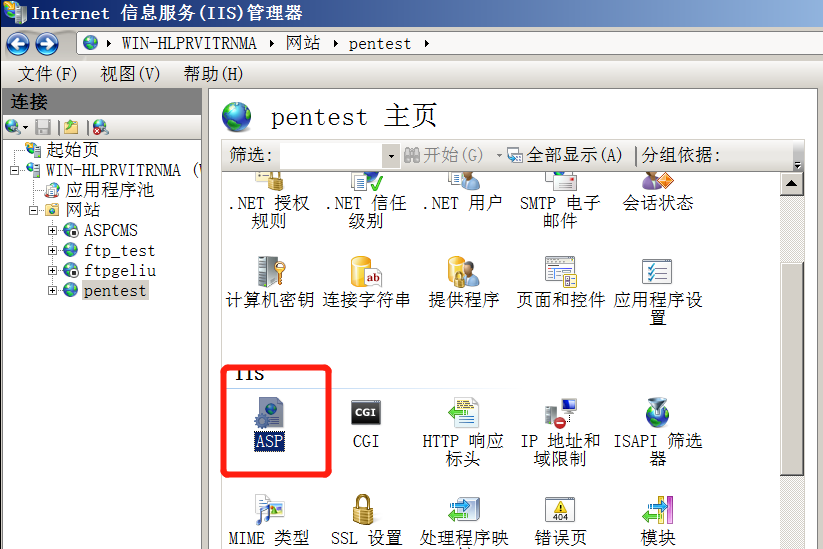Open the 文件(F) menu
Image resolution: width=823 pixels, height=549 pixels.
point(47,74)
